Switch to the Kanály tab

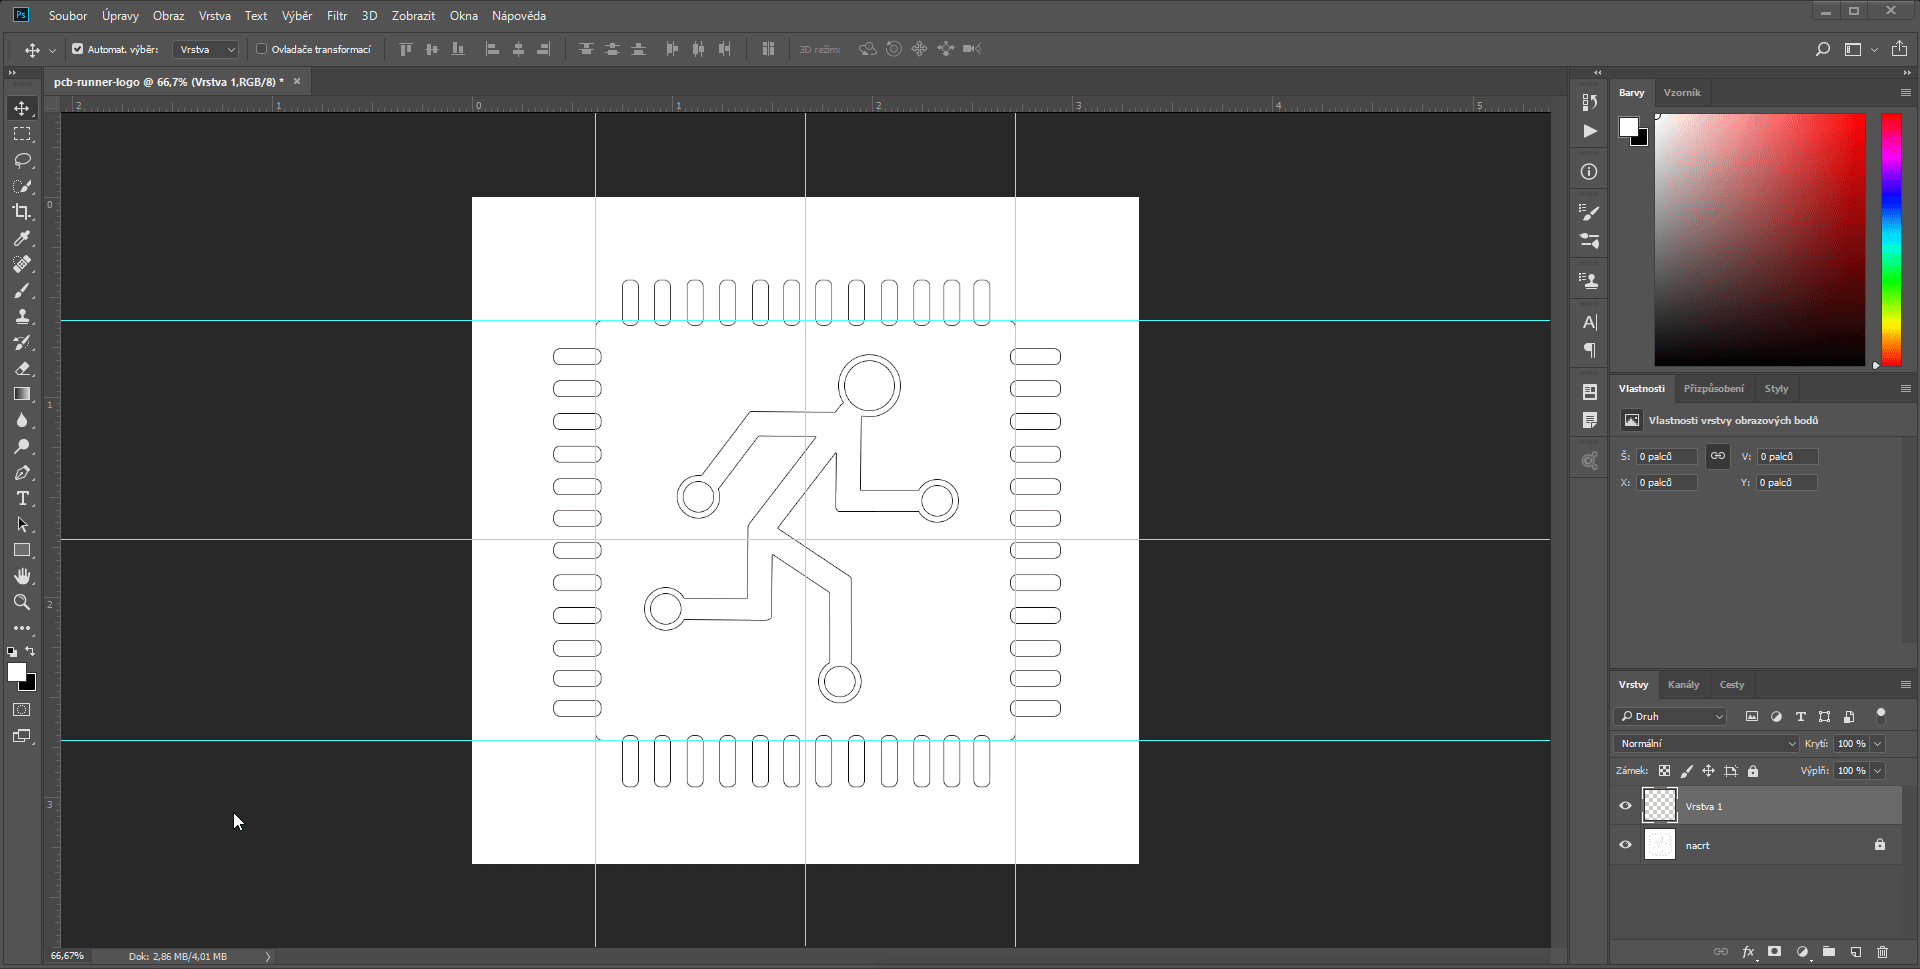tap(1683, 684)
